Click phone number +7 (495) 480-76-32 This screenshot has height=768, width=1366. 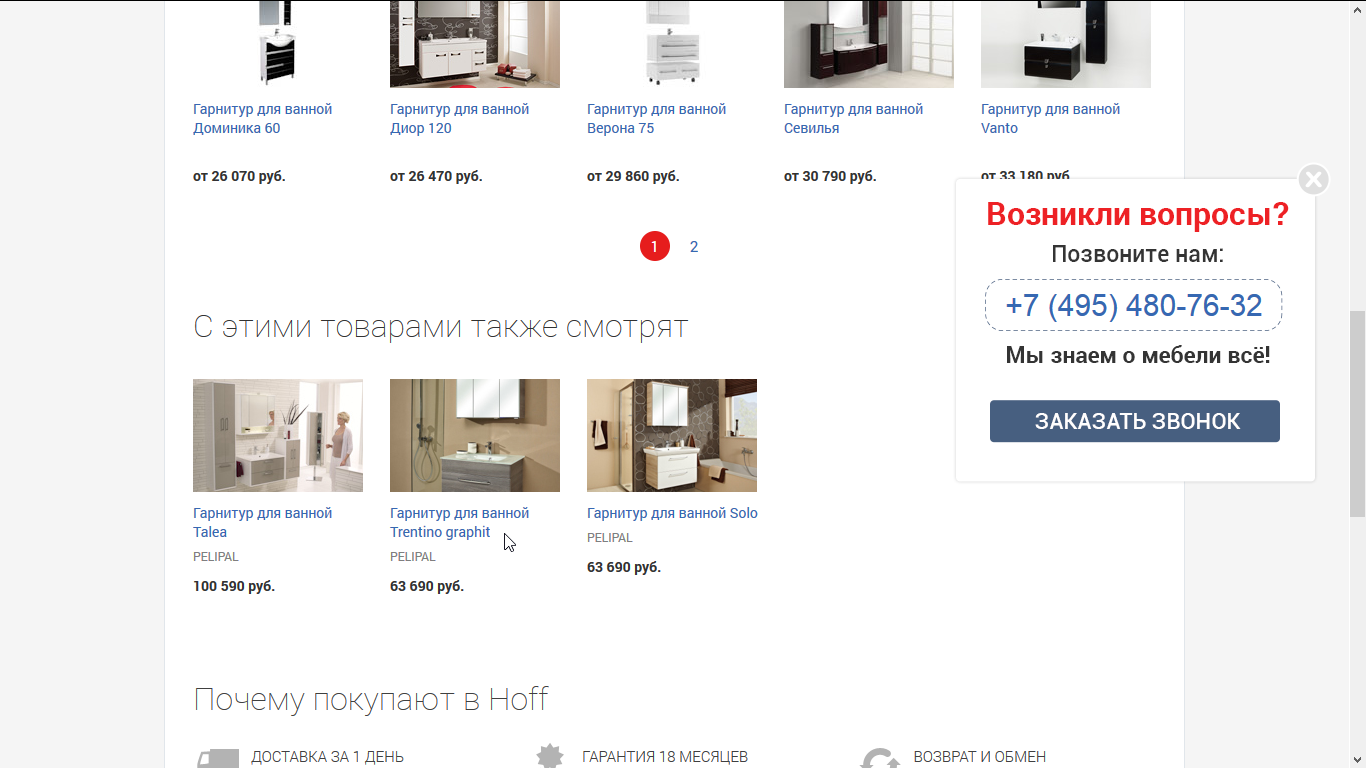click(x=1134, y=305)
